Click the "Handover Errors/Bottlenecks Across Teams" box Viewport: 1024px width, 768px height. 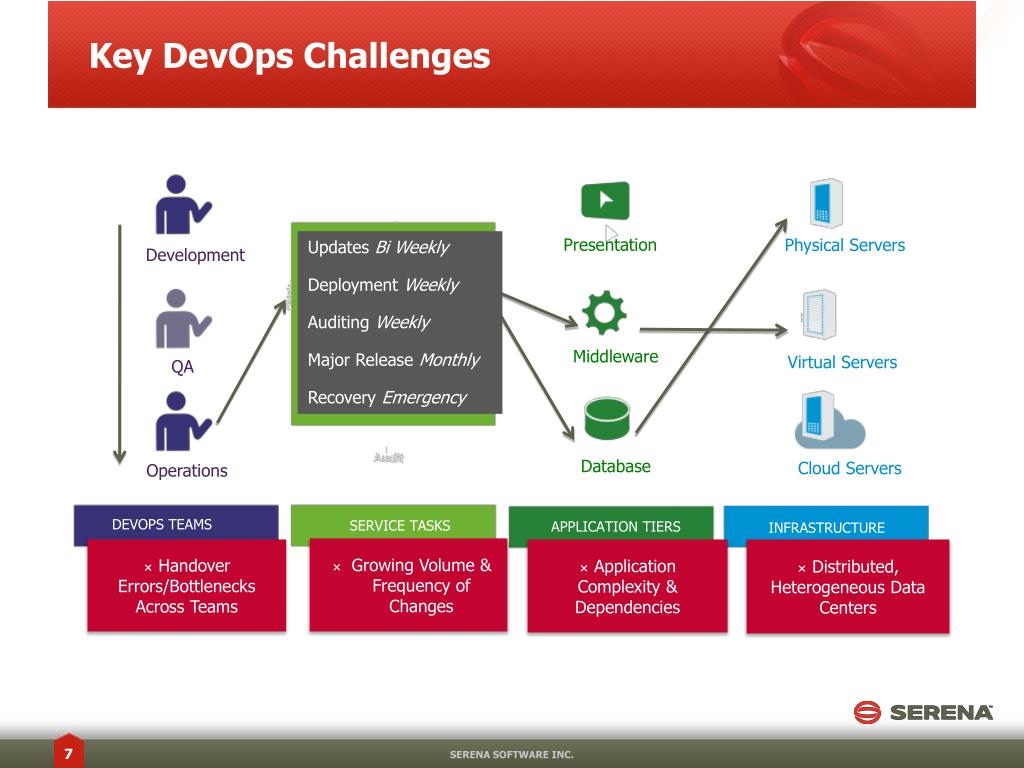coord(187,586)
